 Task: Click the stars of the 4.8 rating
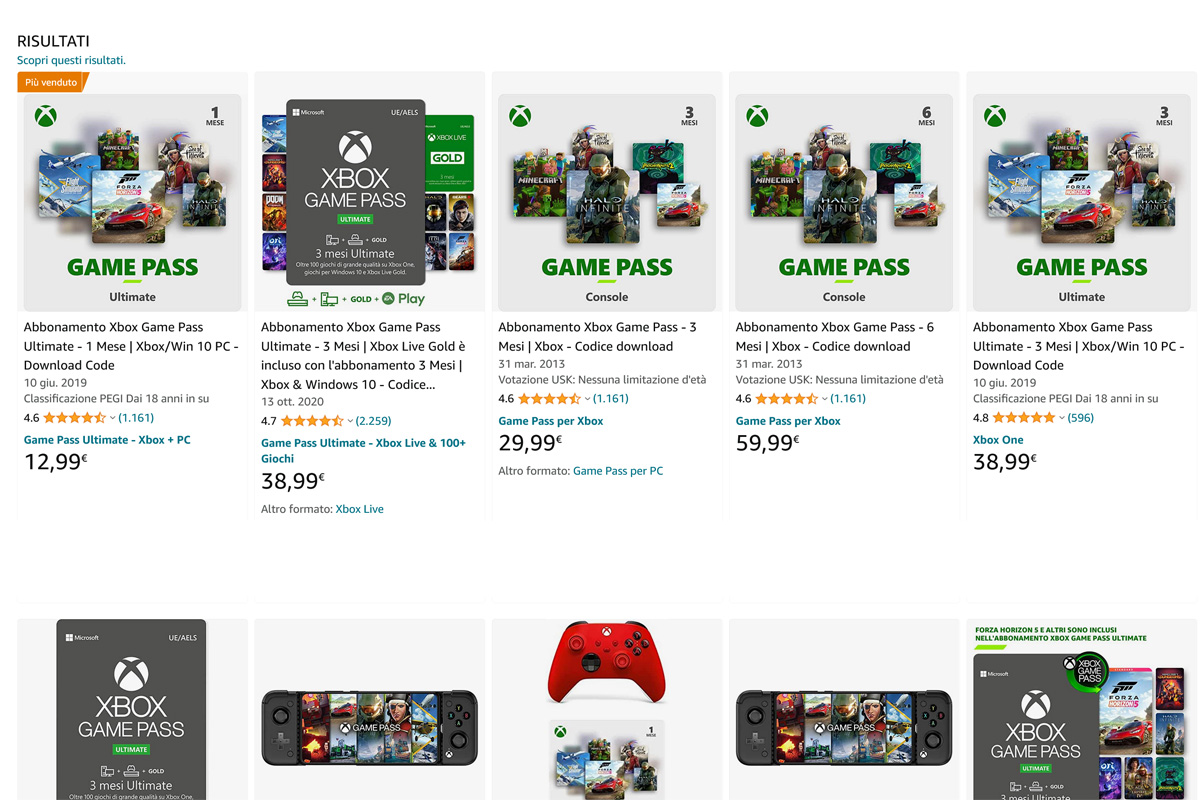[1023, 418]
